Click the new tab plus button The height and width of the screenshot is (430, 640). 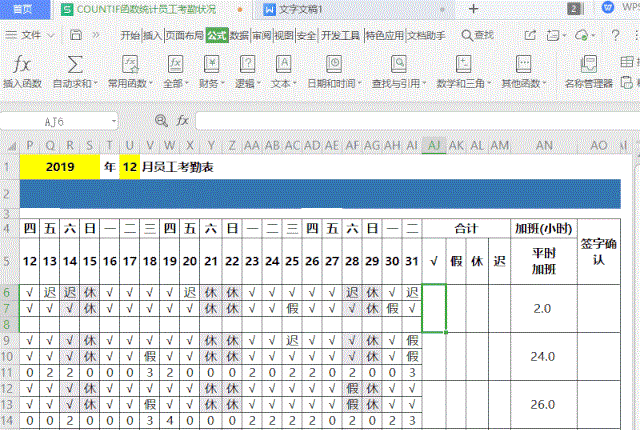[473, 9]
